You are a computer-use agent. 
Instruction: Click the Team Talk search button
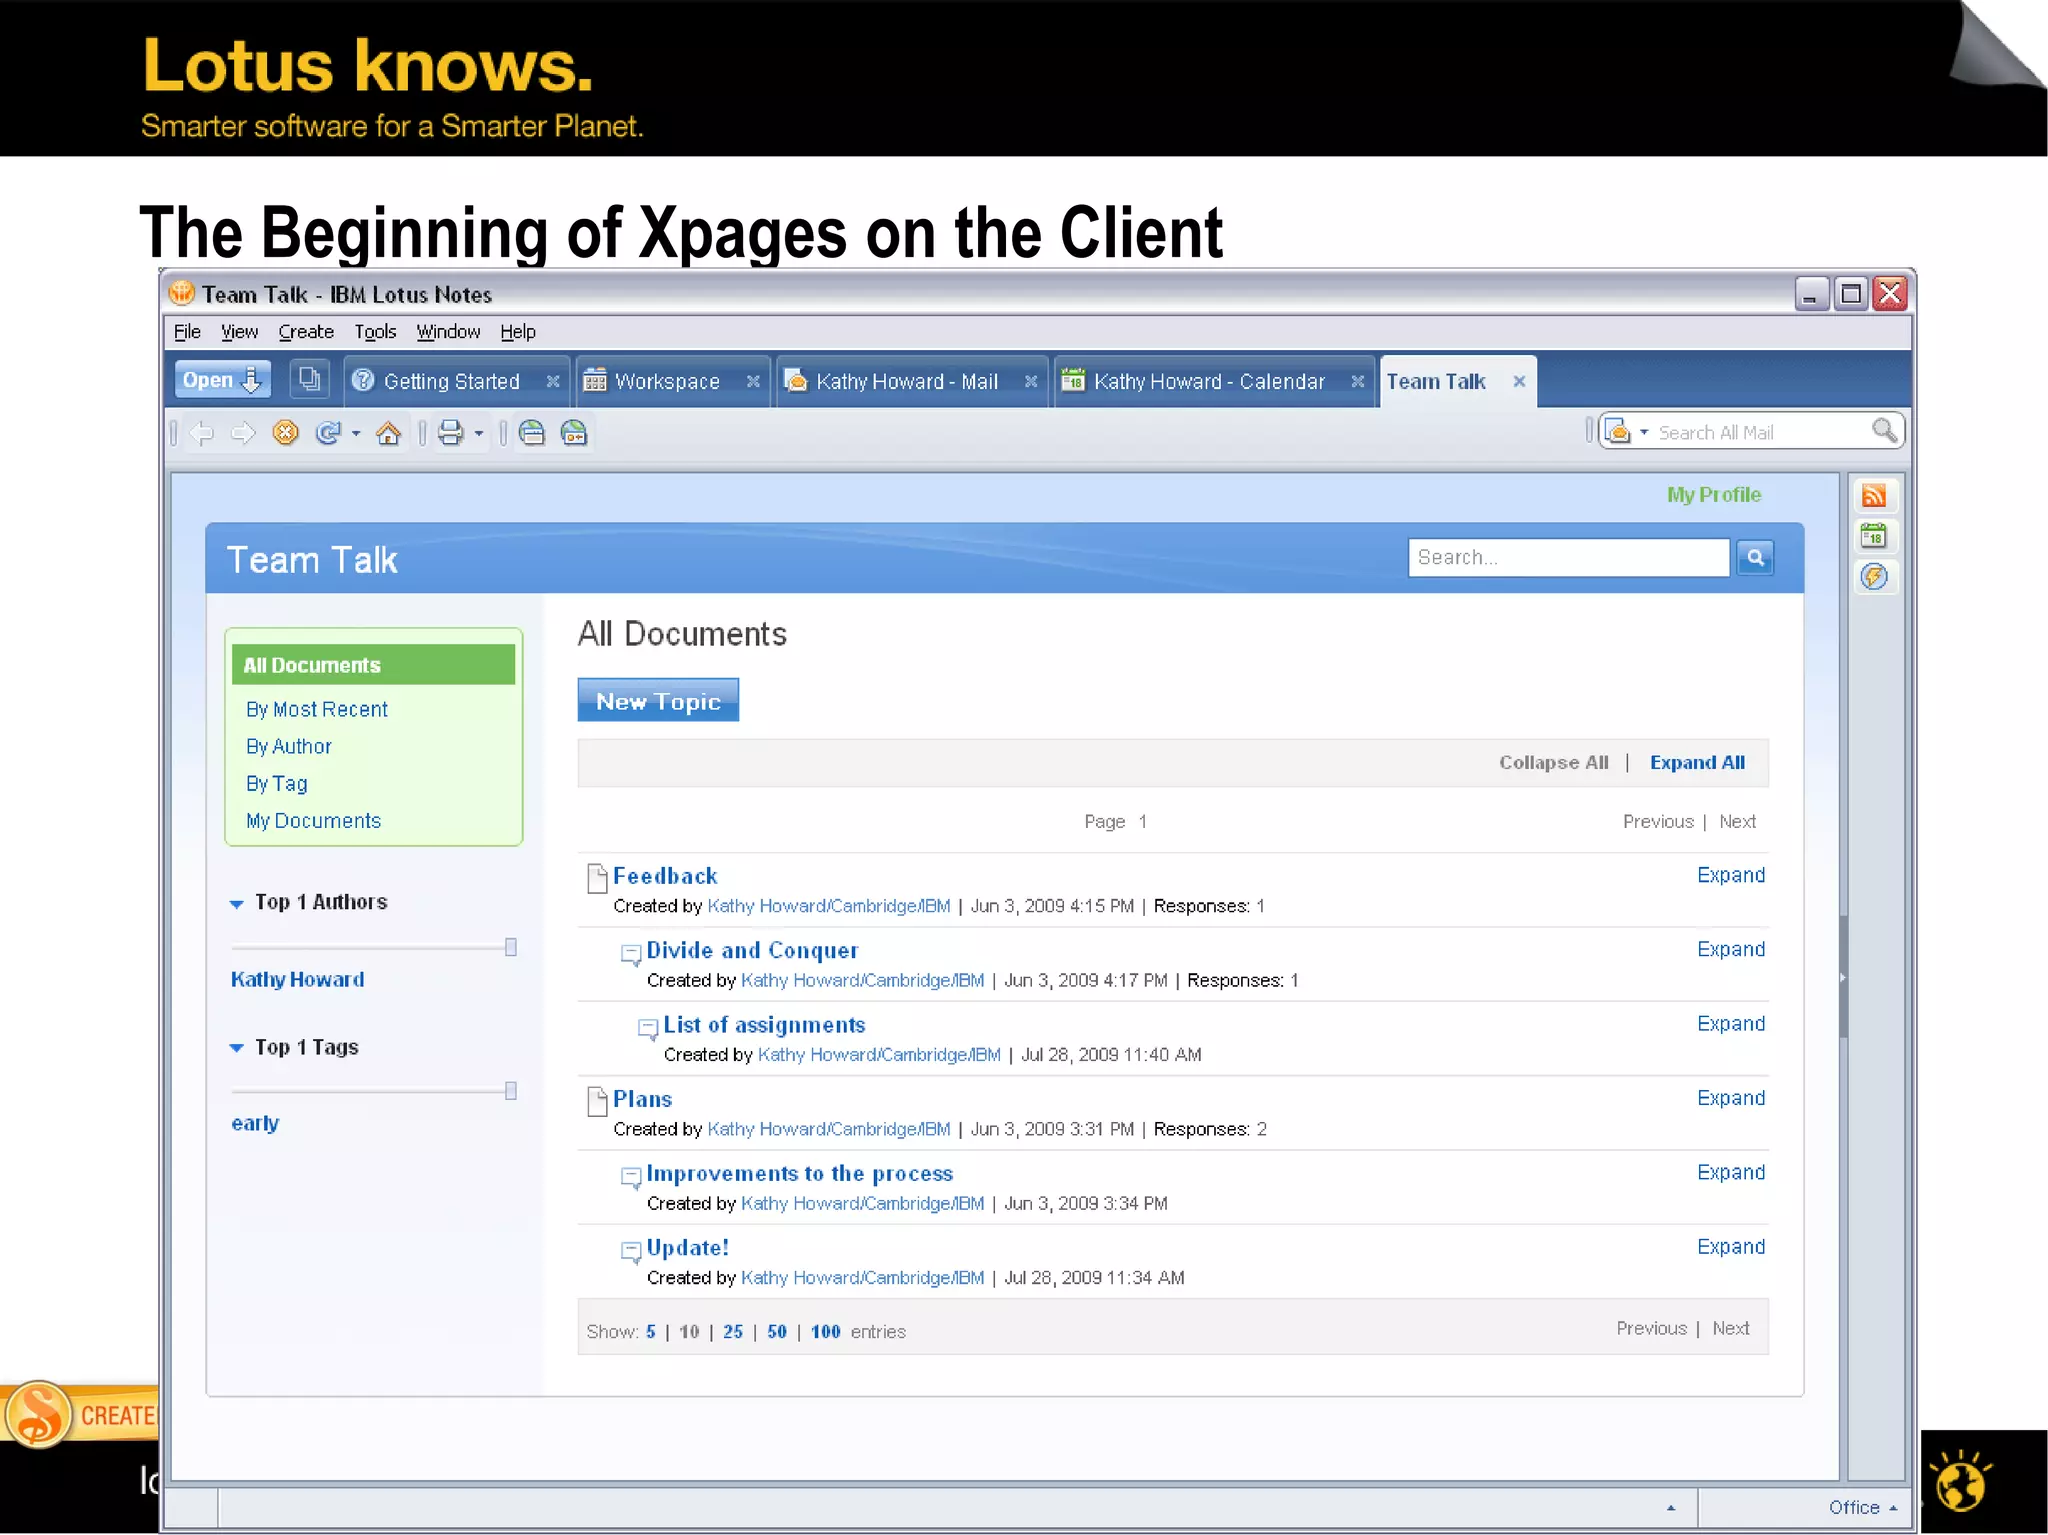[x=1755, y=558]
